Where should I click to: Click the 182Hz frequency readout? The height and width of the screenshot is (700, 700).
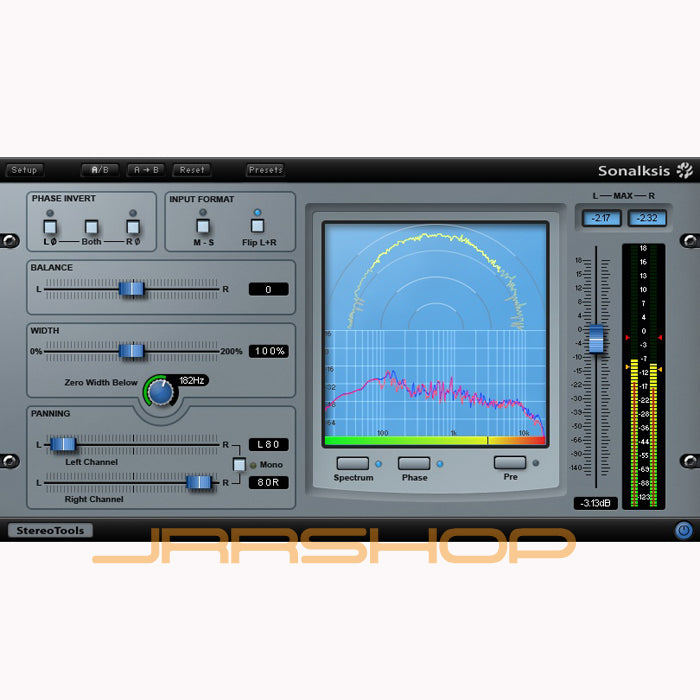(x=192, y=380)
